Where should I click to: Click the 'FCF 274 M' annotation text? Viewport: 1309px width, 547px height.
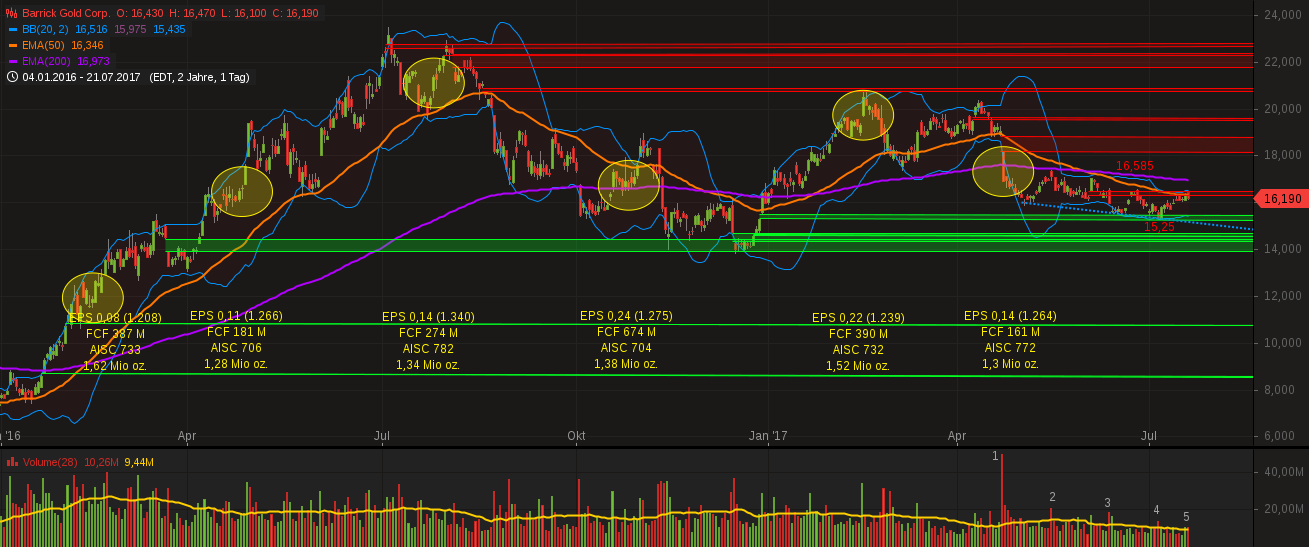pos(428,333)
